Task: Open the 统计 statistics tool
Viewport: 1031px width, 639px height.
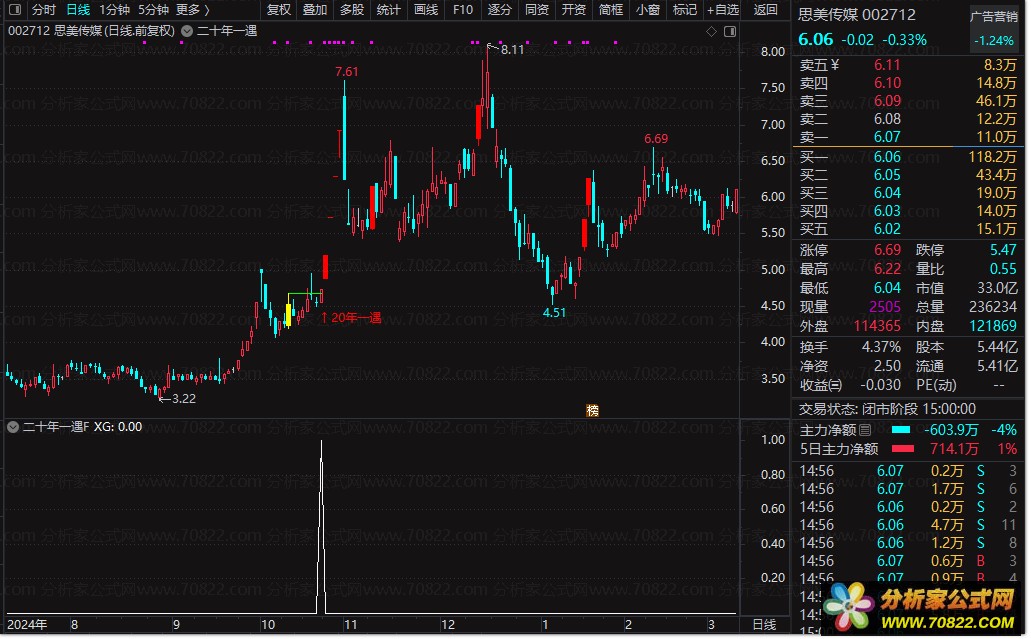Action: 389,10
